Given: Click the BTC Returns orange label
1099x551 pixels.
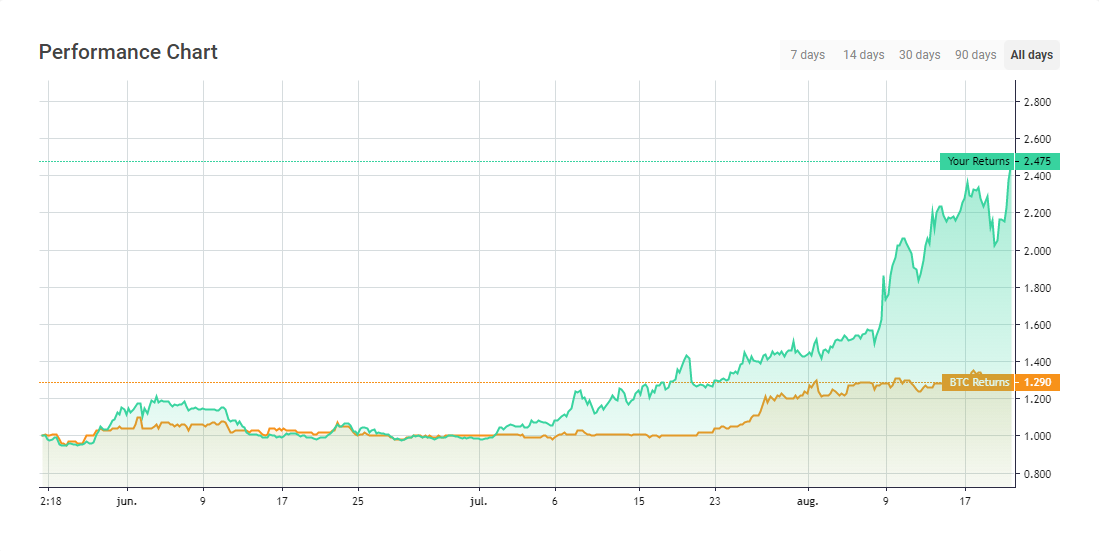Looking at the screenshot, I should pos(978,382).
